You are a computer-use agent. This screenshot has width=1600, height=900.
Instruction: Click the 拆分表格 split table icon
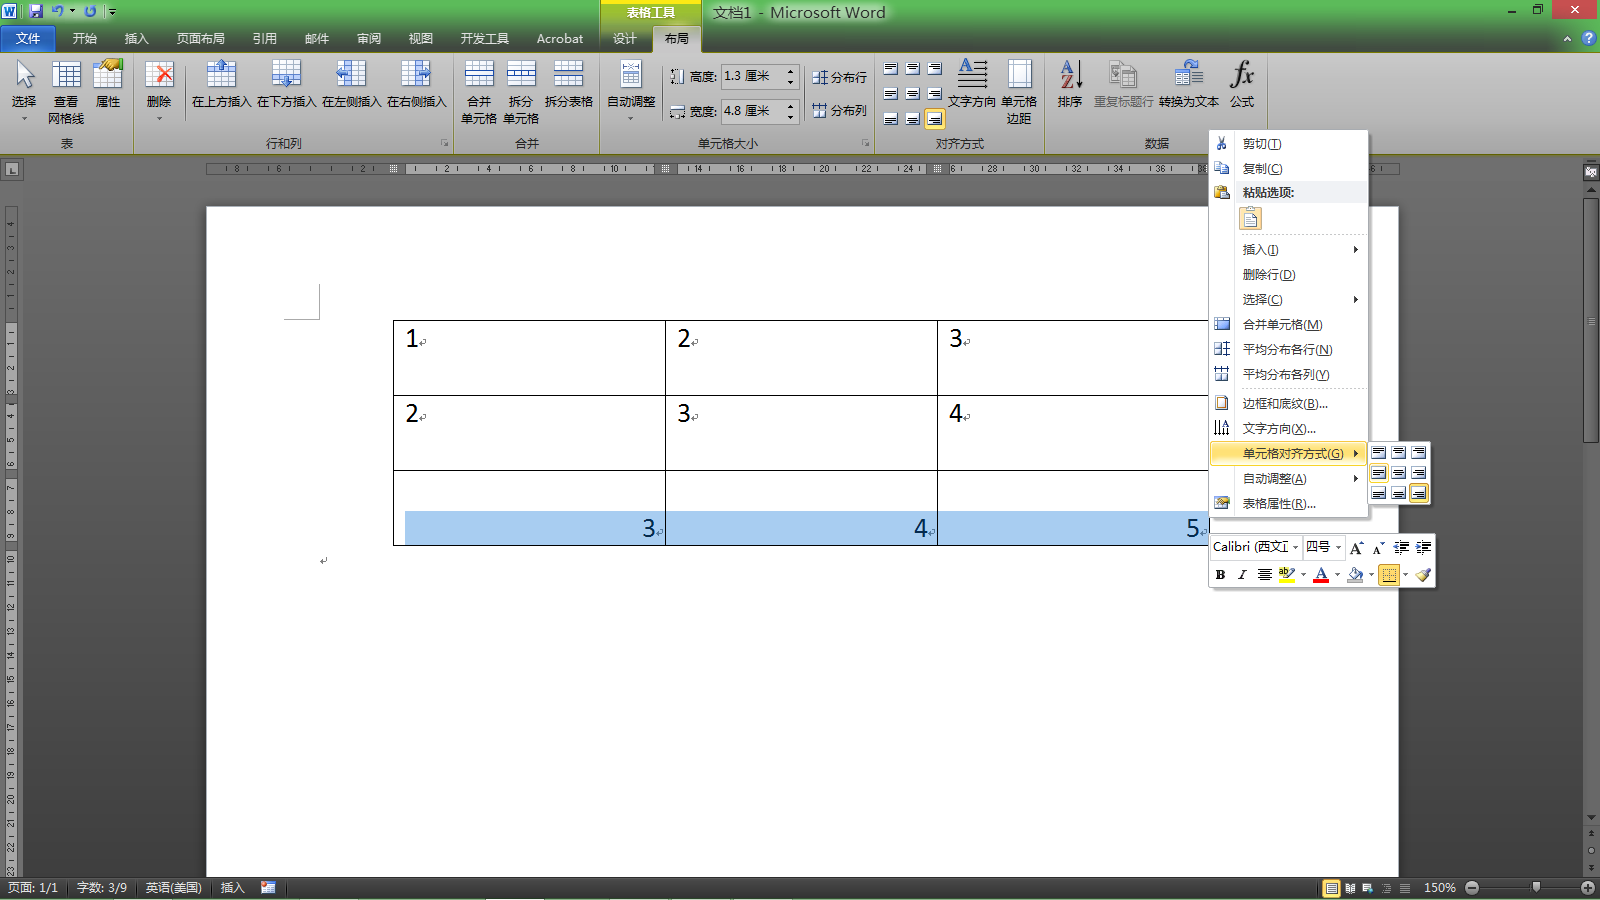tap(568, 85)
